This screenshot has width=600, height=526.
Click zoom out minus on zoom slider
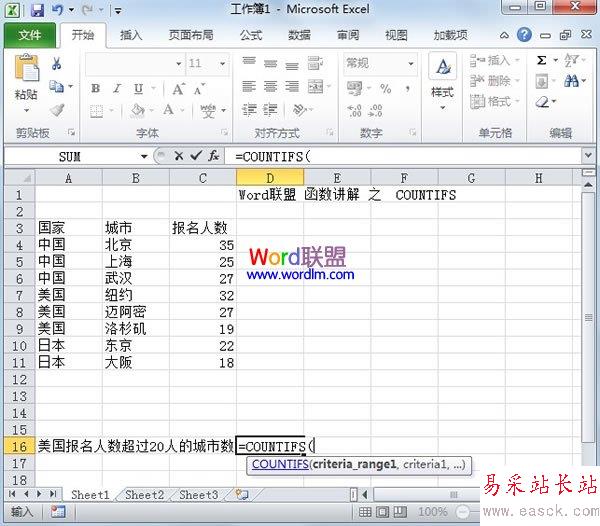(463, 511)
